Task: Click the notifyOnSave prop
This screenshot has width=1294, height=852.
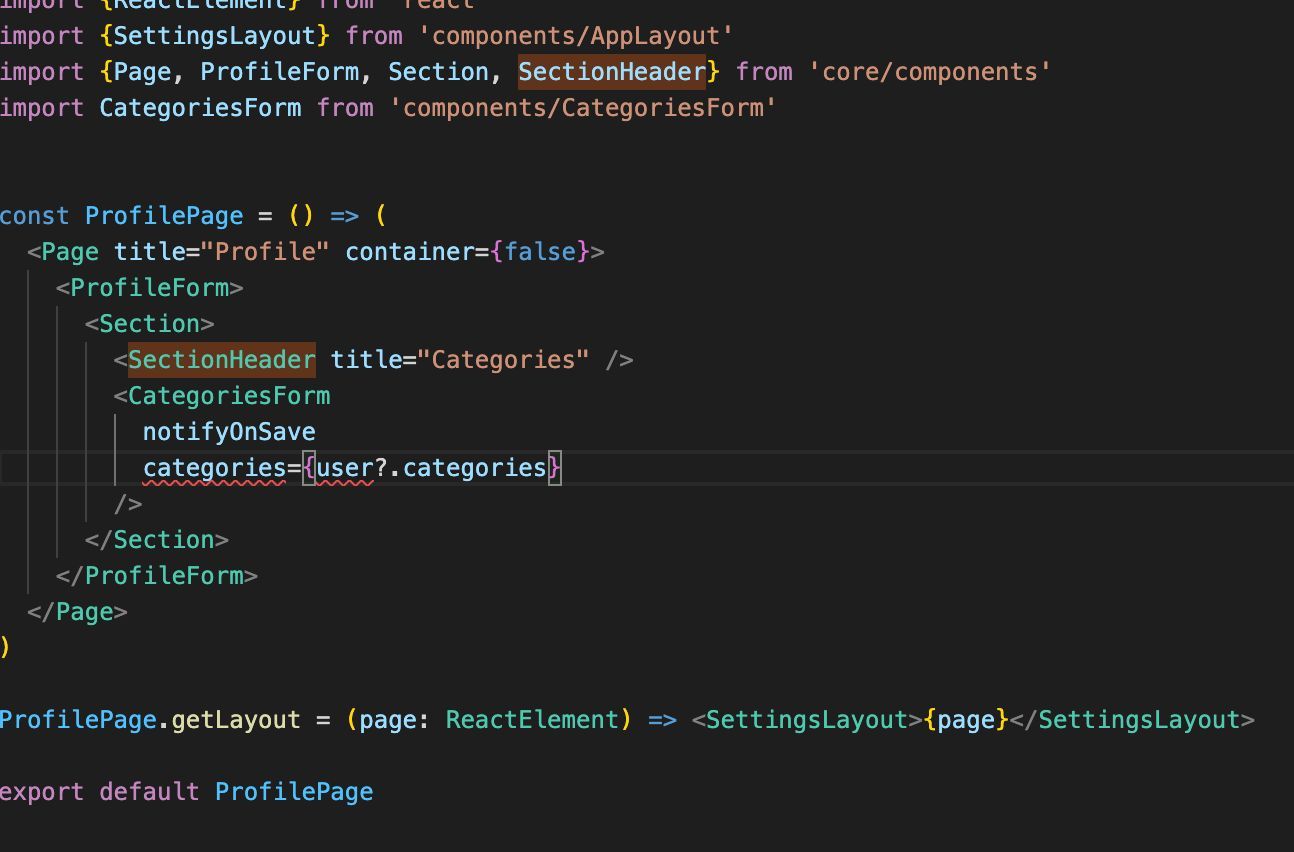Action: tap(229, 432)
